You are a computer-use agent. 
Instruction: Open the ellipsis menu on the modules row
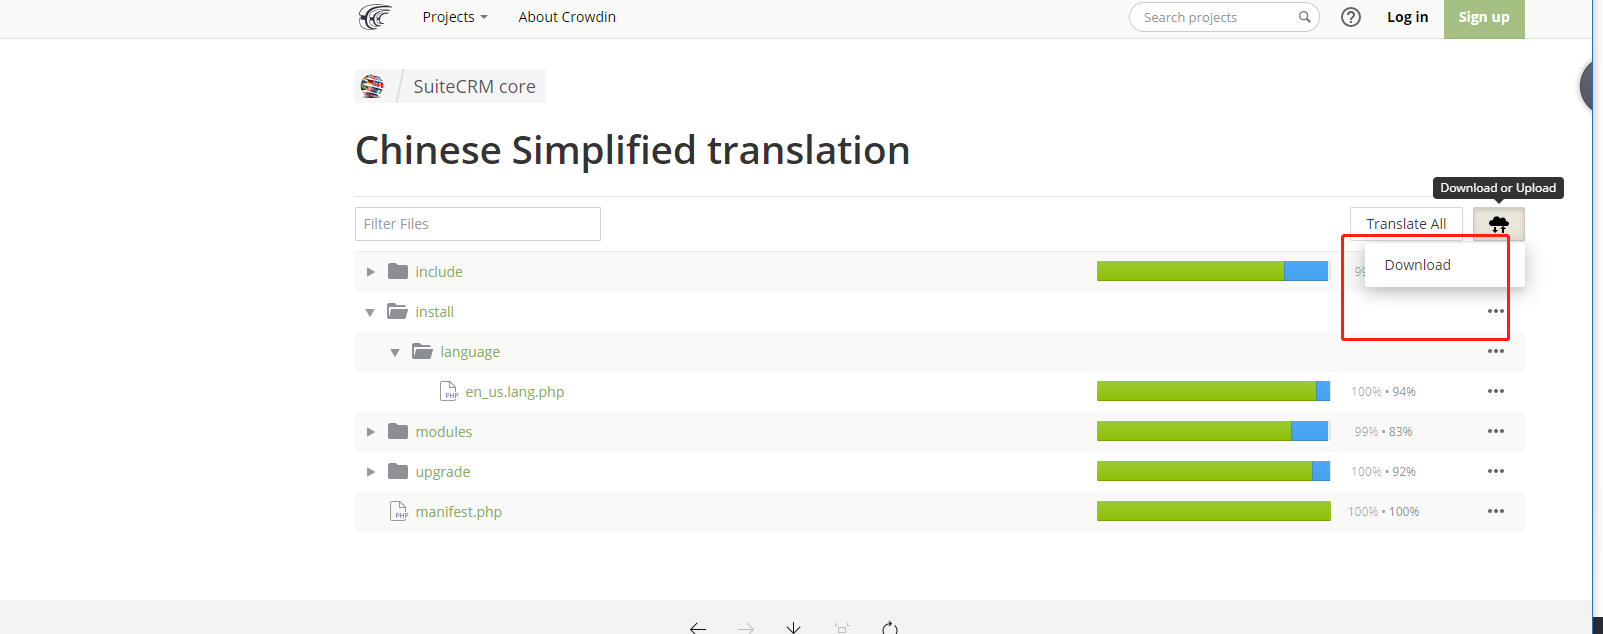[x=1496, y=431]
